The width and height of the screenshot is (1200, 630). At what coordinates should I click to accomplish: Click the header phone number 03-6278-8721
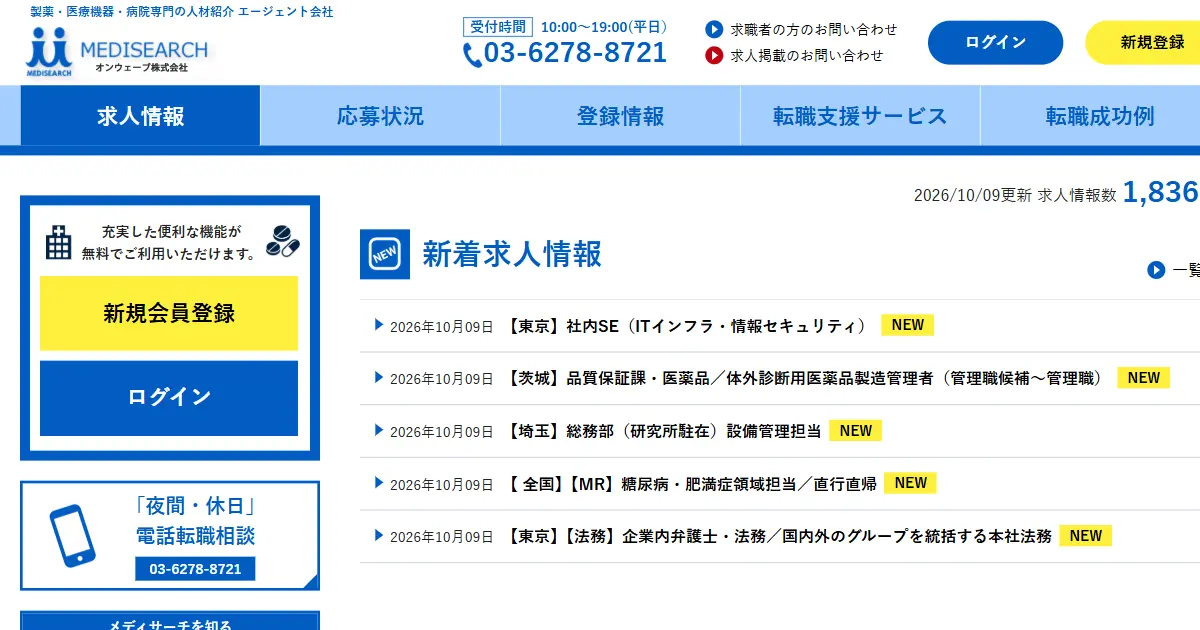pos(576,53)
